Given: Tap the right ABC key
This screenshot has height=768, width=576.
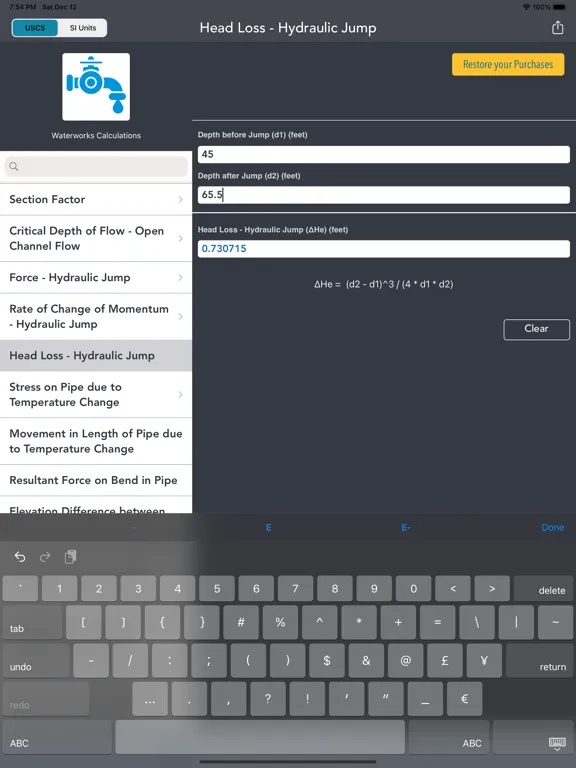Looking at the screenshot, I should pos(449,737).
